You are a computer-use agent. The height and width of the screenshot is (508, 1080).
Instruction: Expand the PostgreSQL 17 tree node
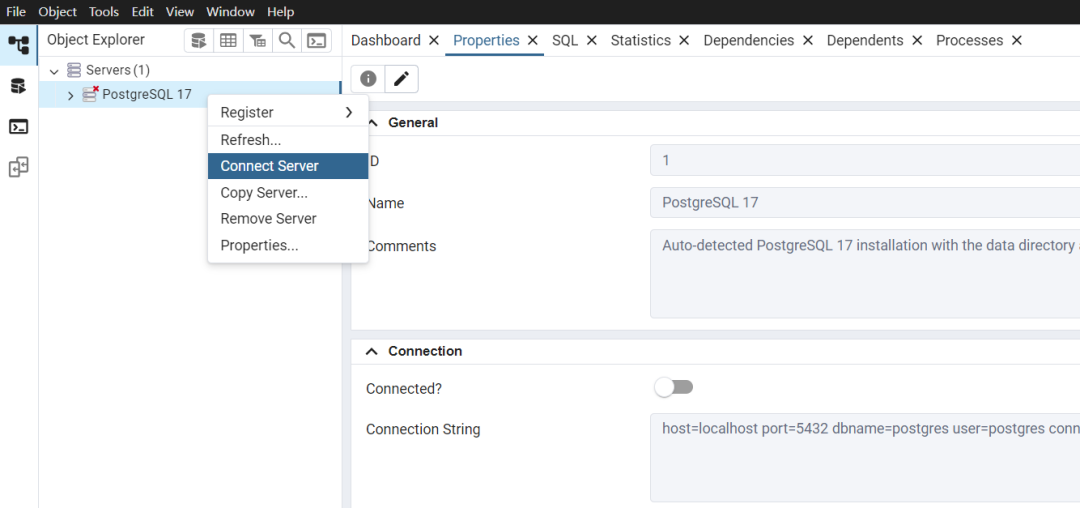(x=70, y=95)
